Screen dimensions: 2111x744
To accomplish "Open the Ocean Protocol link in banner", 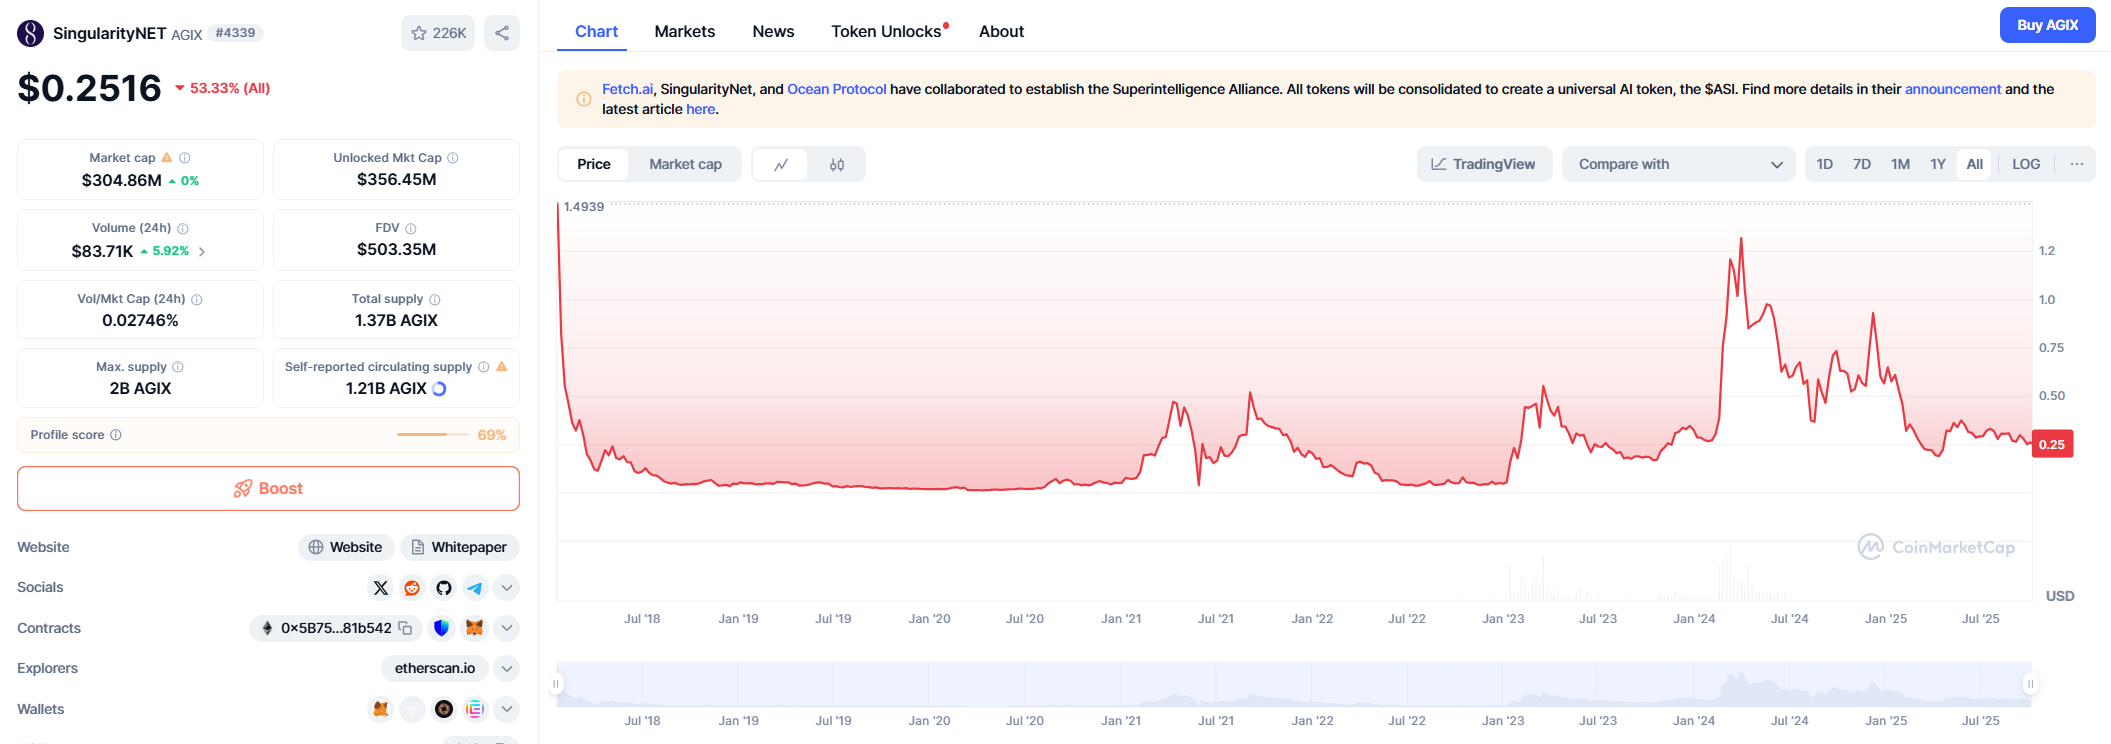I will [x=836, y=89].
